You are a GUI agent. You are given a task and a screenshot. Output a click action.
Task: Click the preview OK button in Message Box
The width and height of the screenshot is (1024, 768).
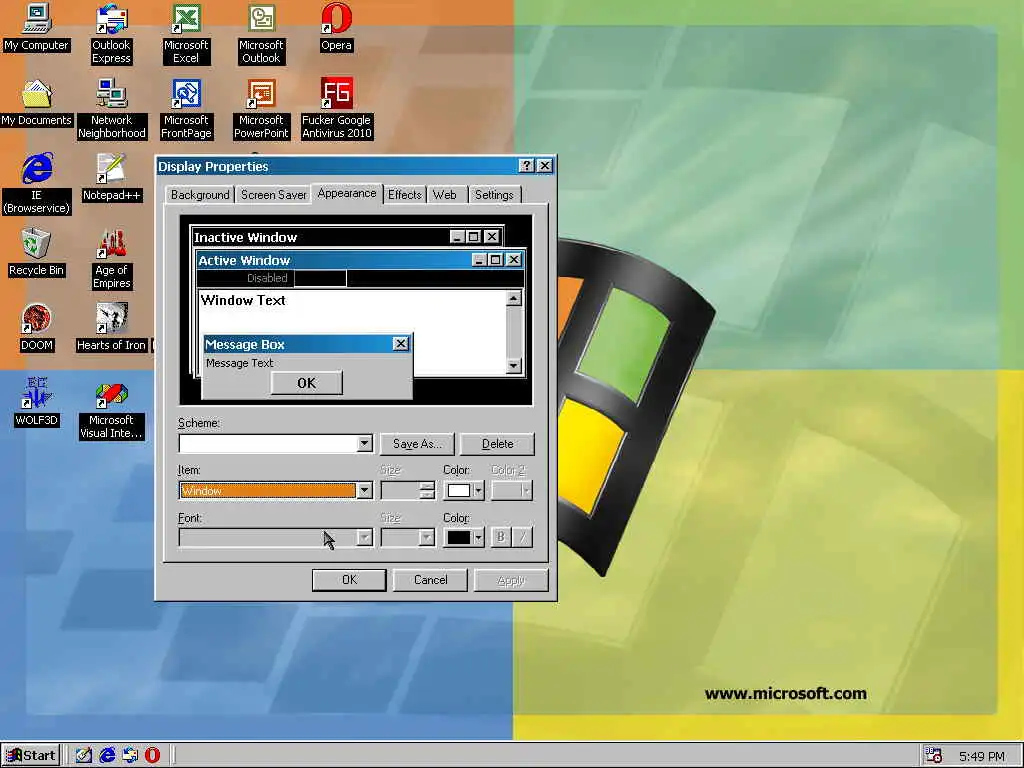(x=306, y=383)
